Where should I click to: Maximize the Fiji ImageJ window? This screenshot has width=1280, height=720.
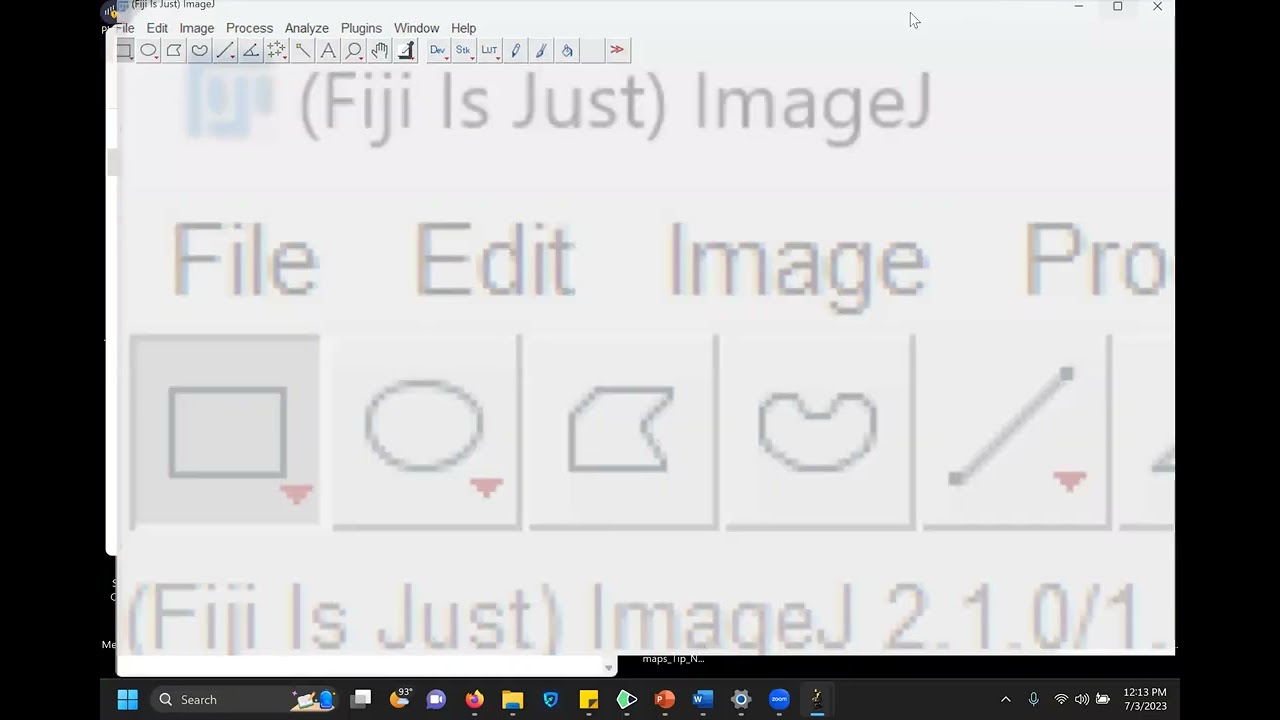pyautogui.click(x=1117, y=7)
